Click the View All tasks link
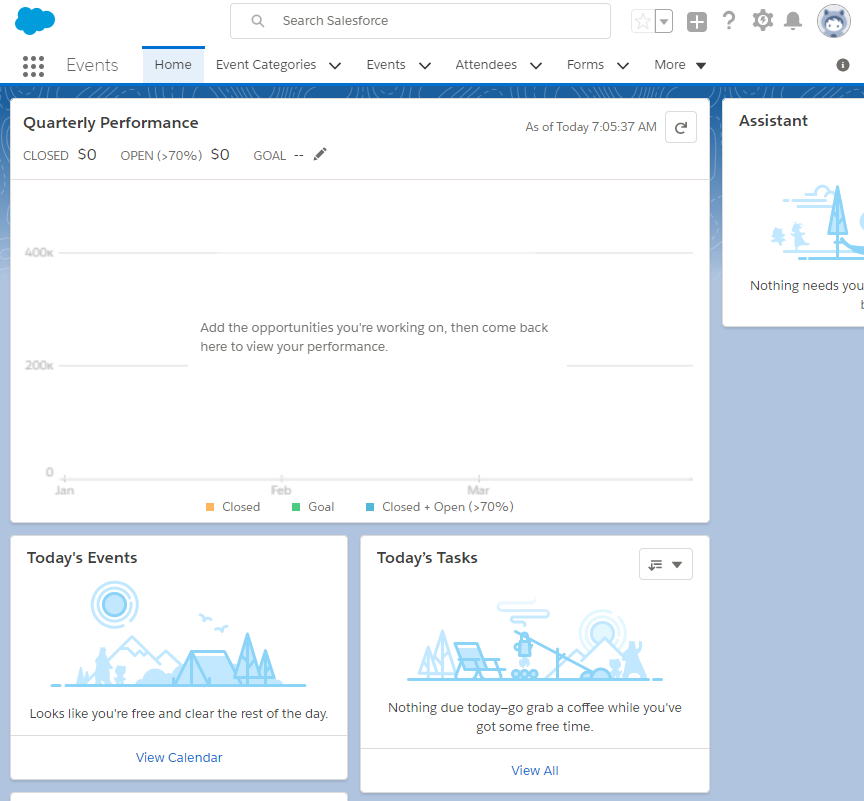The height and width of the screenshot is (801, 864). click(x=534, y=771)
